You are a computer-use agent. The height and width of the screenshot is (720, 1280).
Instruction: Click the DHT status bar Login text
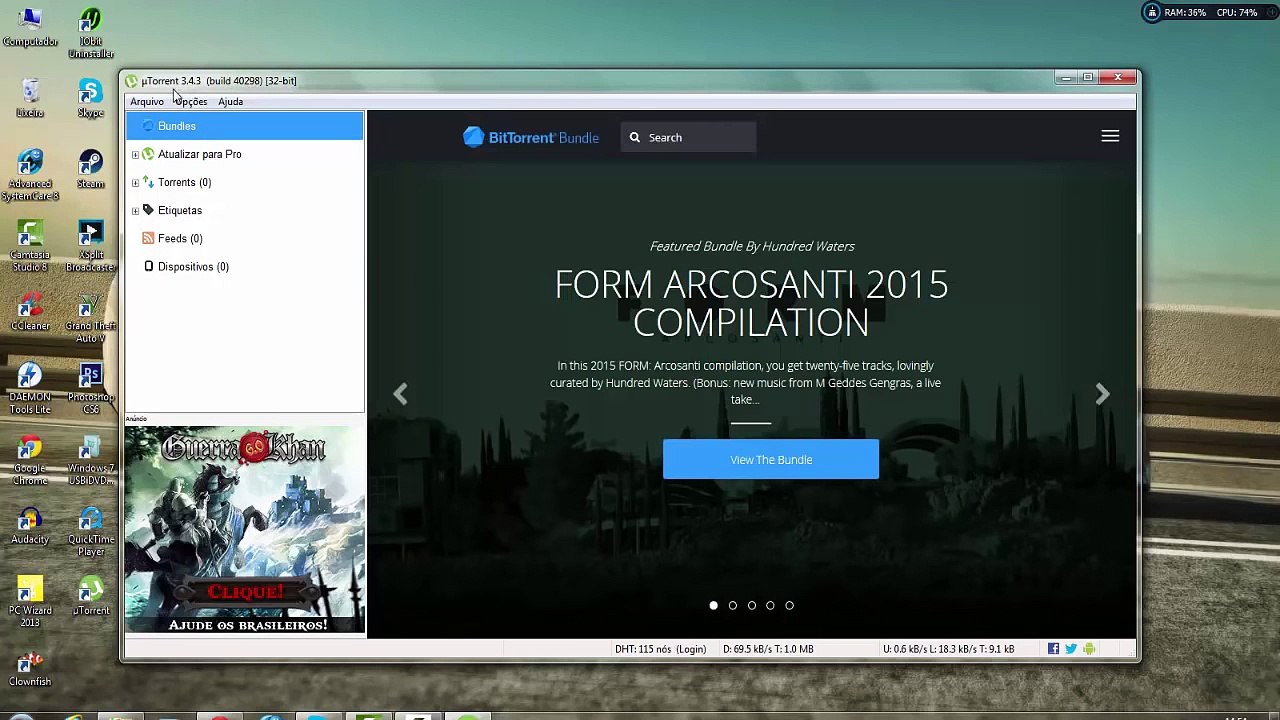(690, 649)
